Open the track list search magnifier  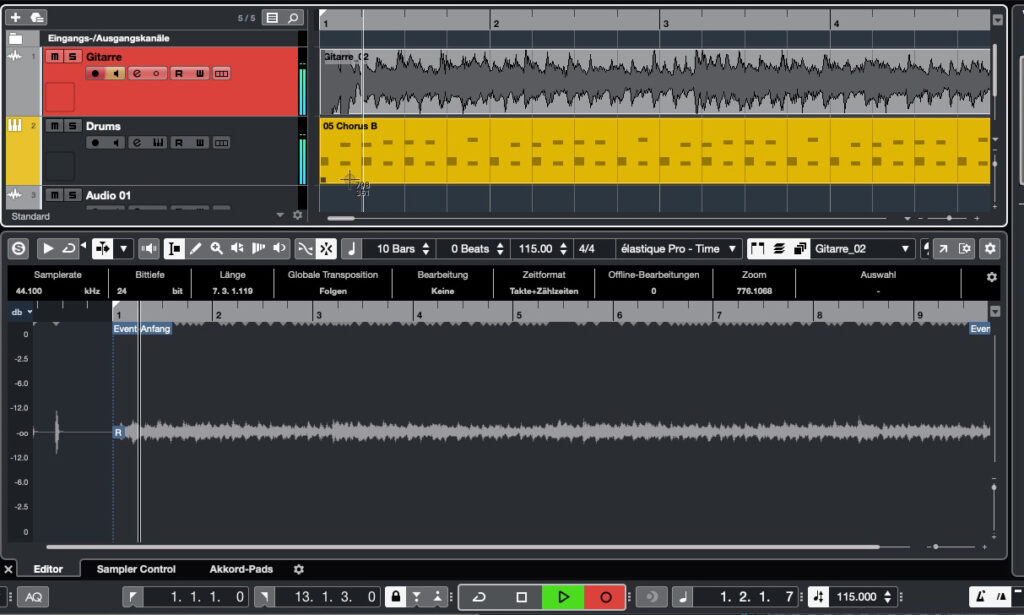tap(294, 18)
